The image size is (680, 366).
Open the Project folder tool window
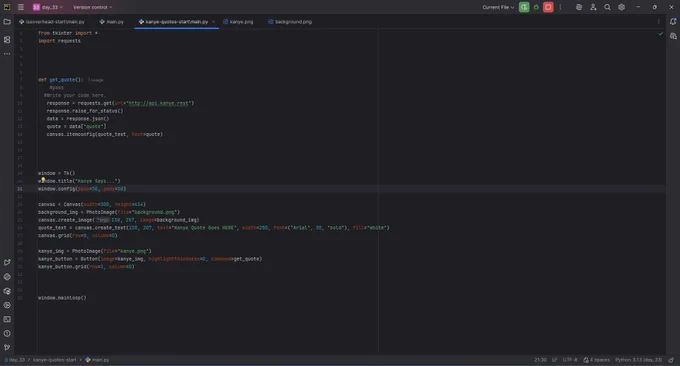(x=7, y=22)
